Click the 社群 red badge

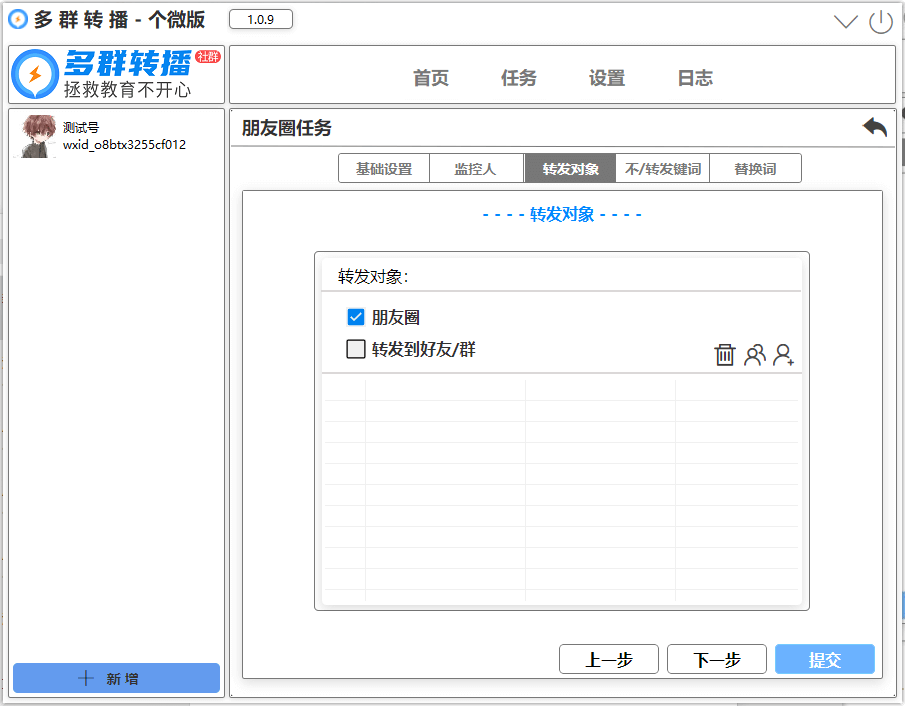point(208,56)
